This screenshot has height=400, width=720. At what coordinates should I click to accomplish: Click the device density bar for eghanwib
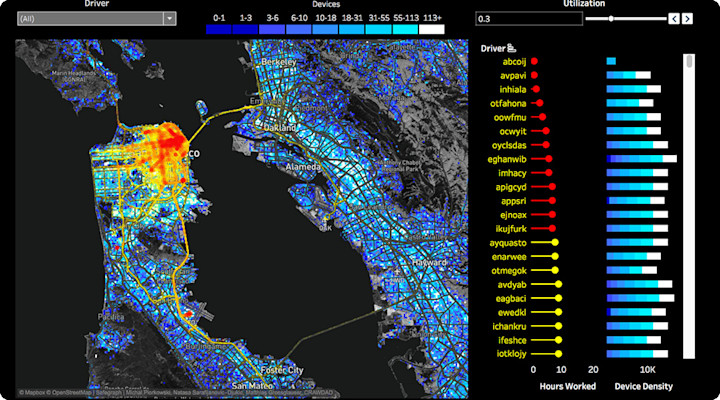(x=641, y=159)
